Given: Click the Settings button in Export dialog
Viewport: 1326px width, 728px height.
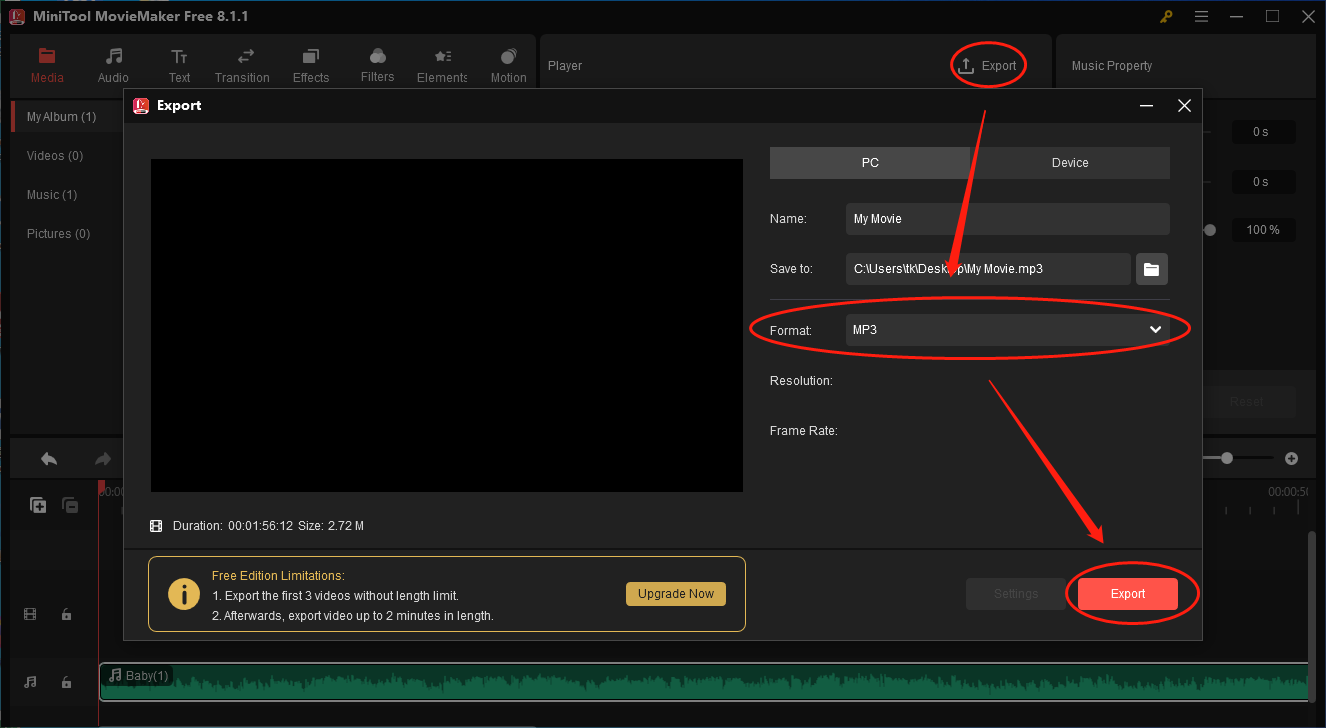Looking at the screenshot, I should click(x=1016, y=594).
